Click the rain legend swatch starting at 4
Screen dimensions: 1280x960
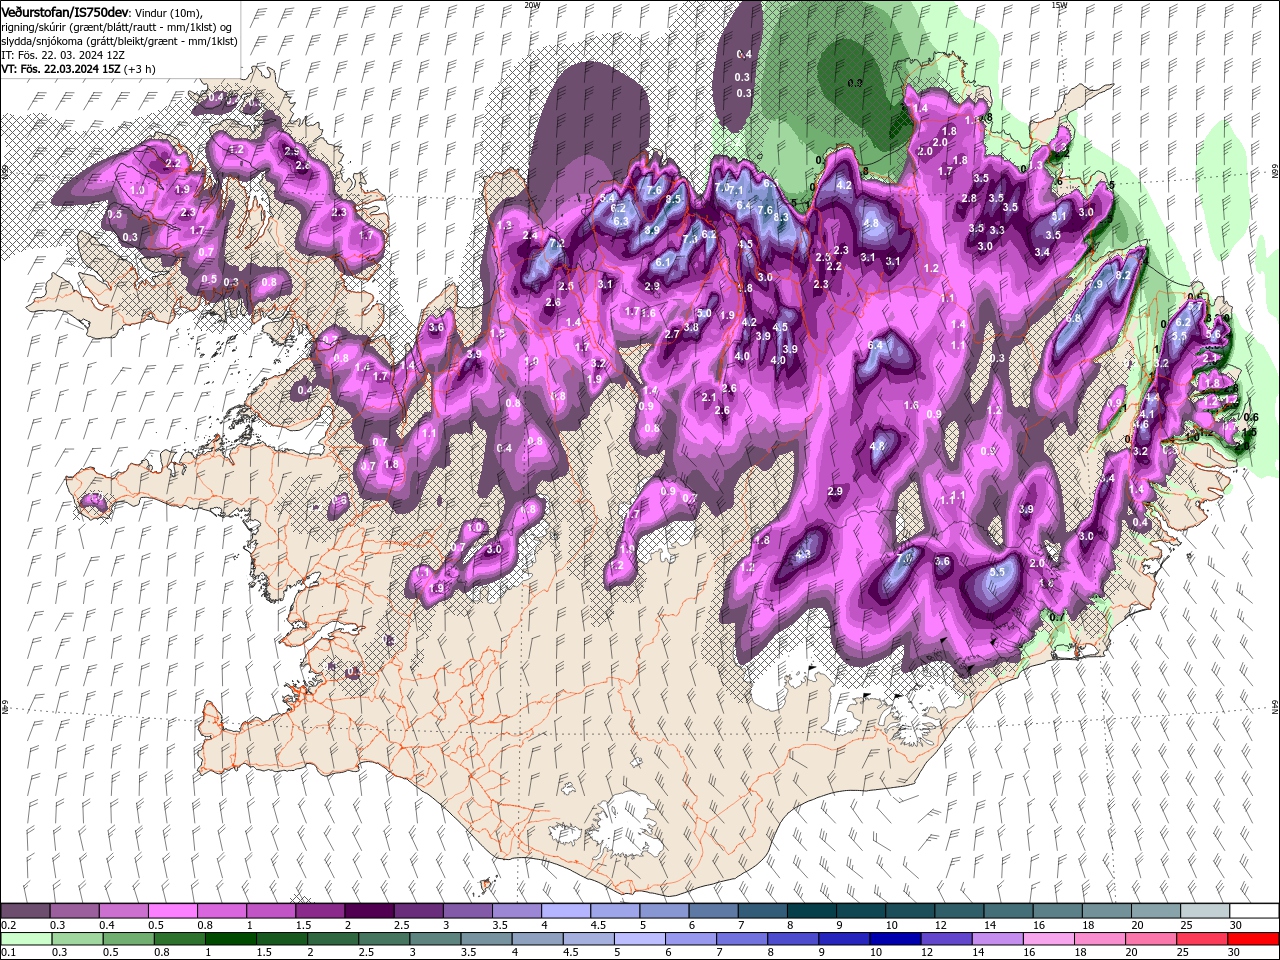tap(537, 939)
